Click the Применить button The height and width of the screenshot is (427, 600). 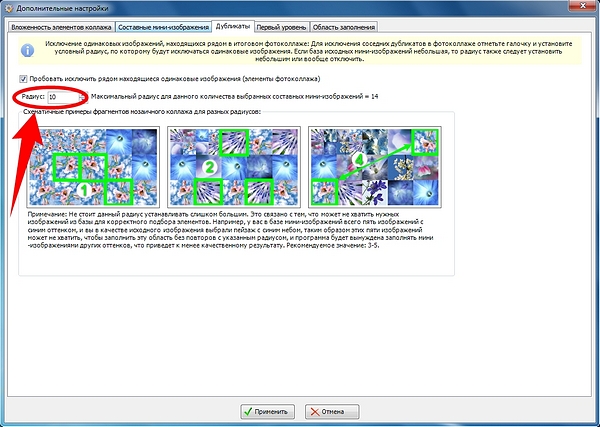click(267, 412)
